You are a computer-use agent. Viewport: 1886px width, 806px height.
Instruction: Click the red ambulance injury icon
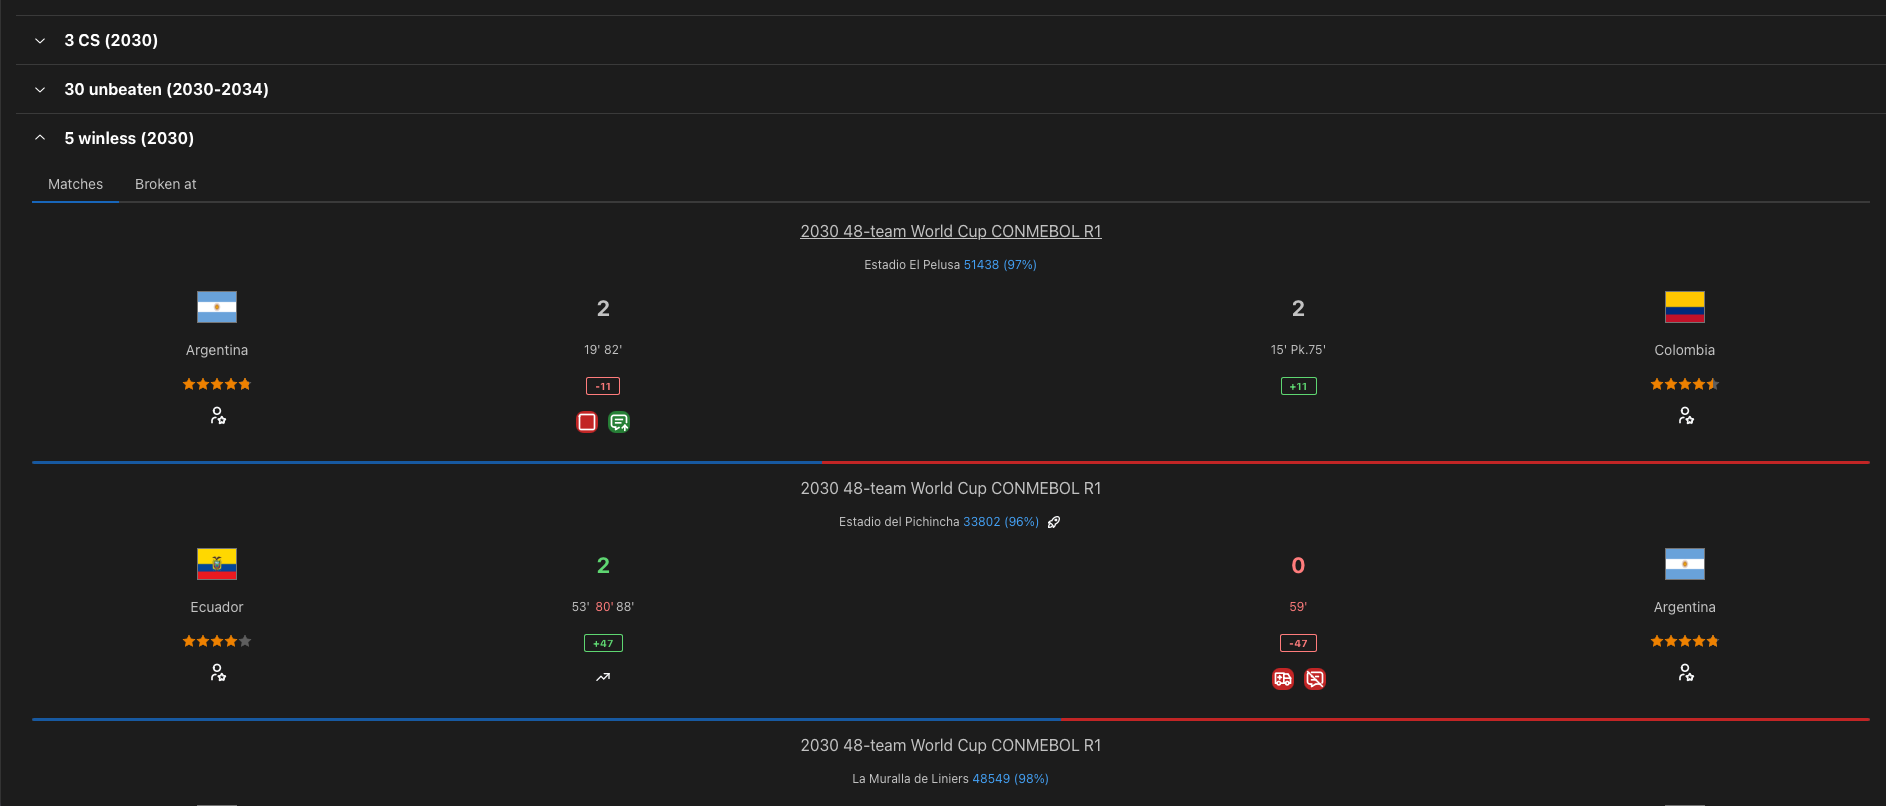click(x=1283, y=679)
